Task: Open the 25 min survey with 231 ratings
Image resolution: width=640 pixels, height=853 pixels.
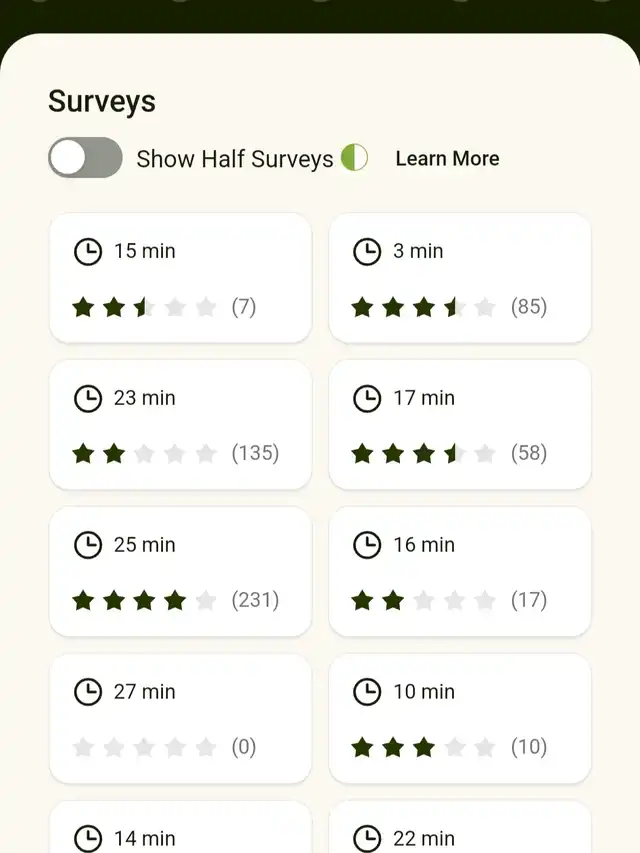Action: pos(180,572)
